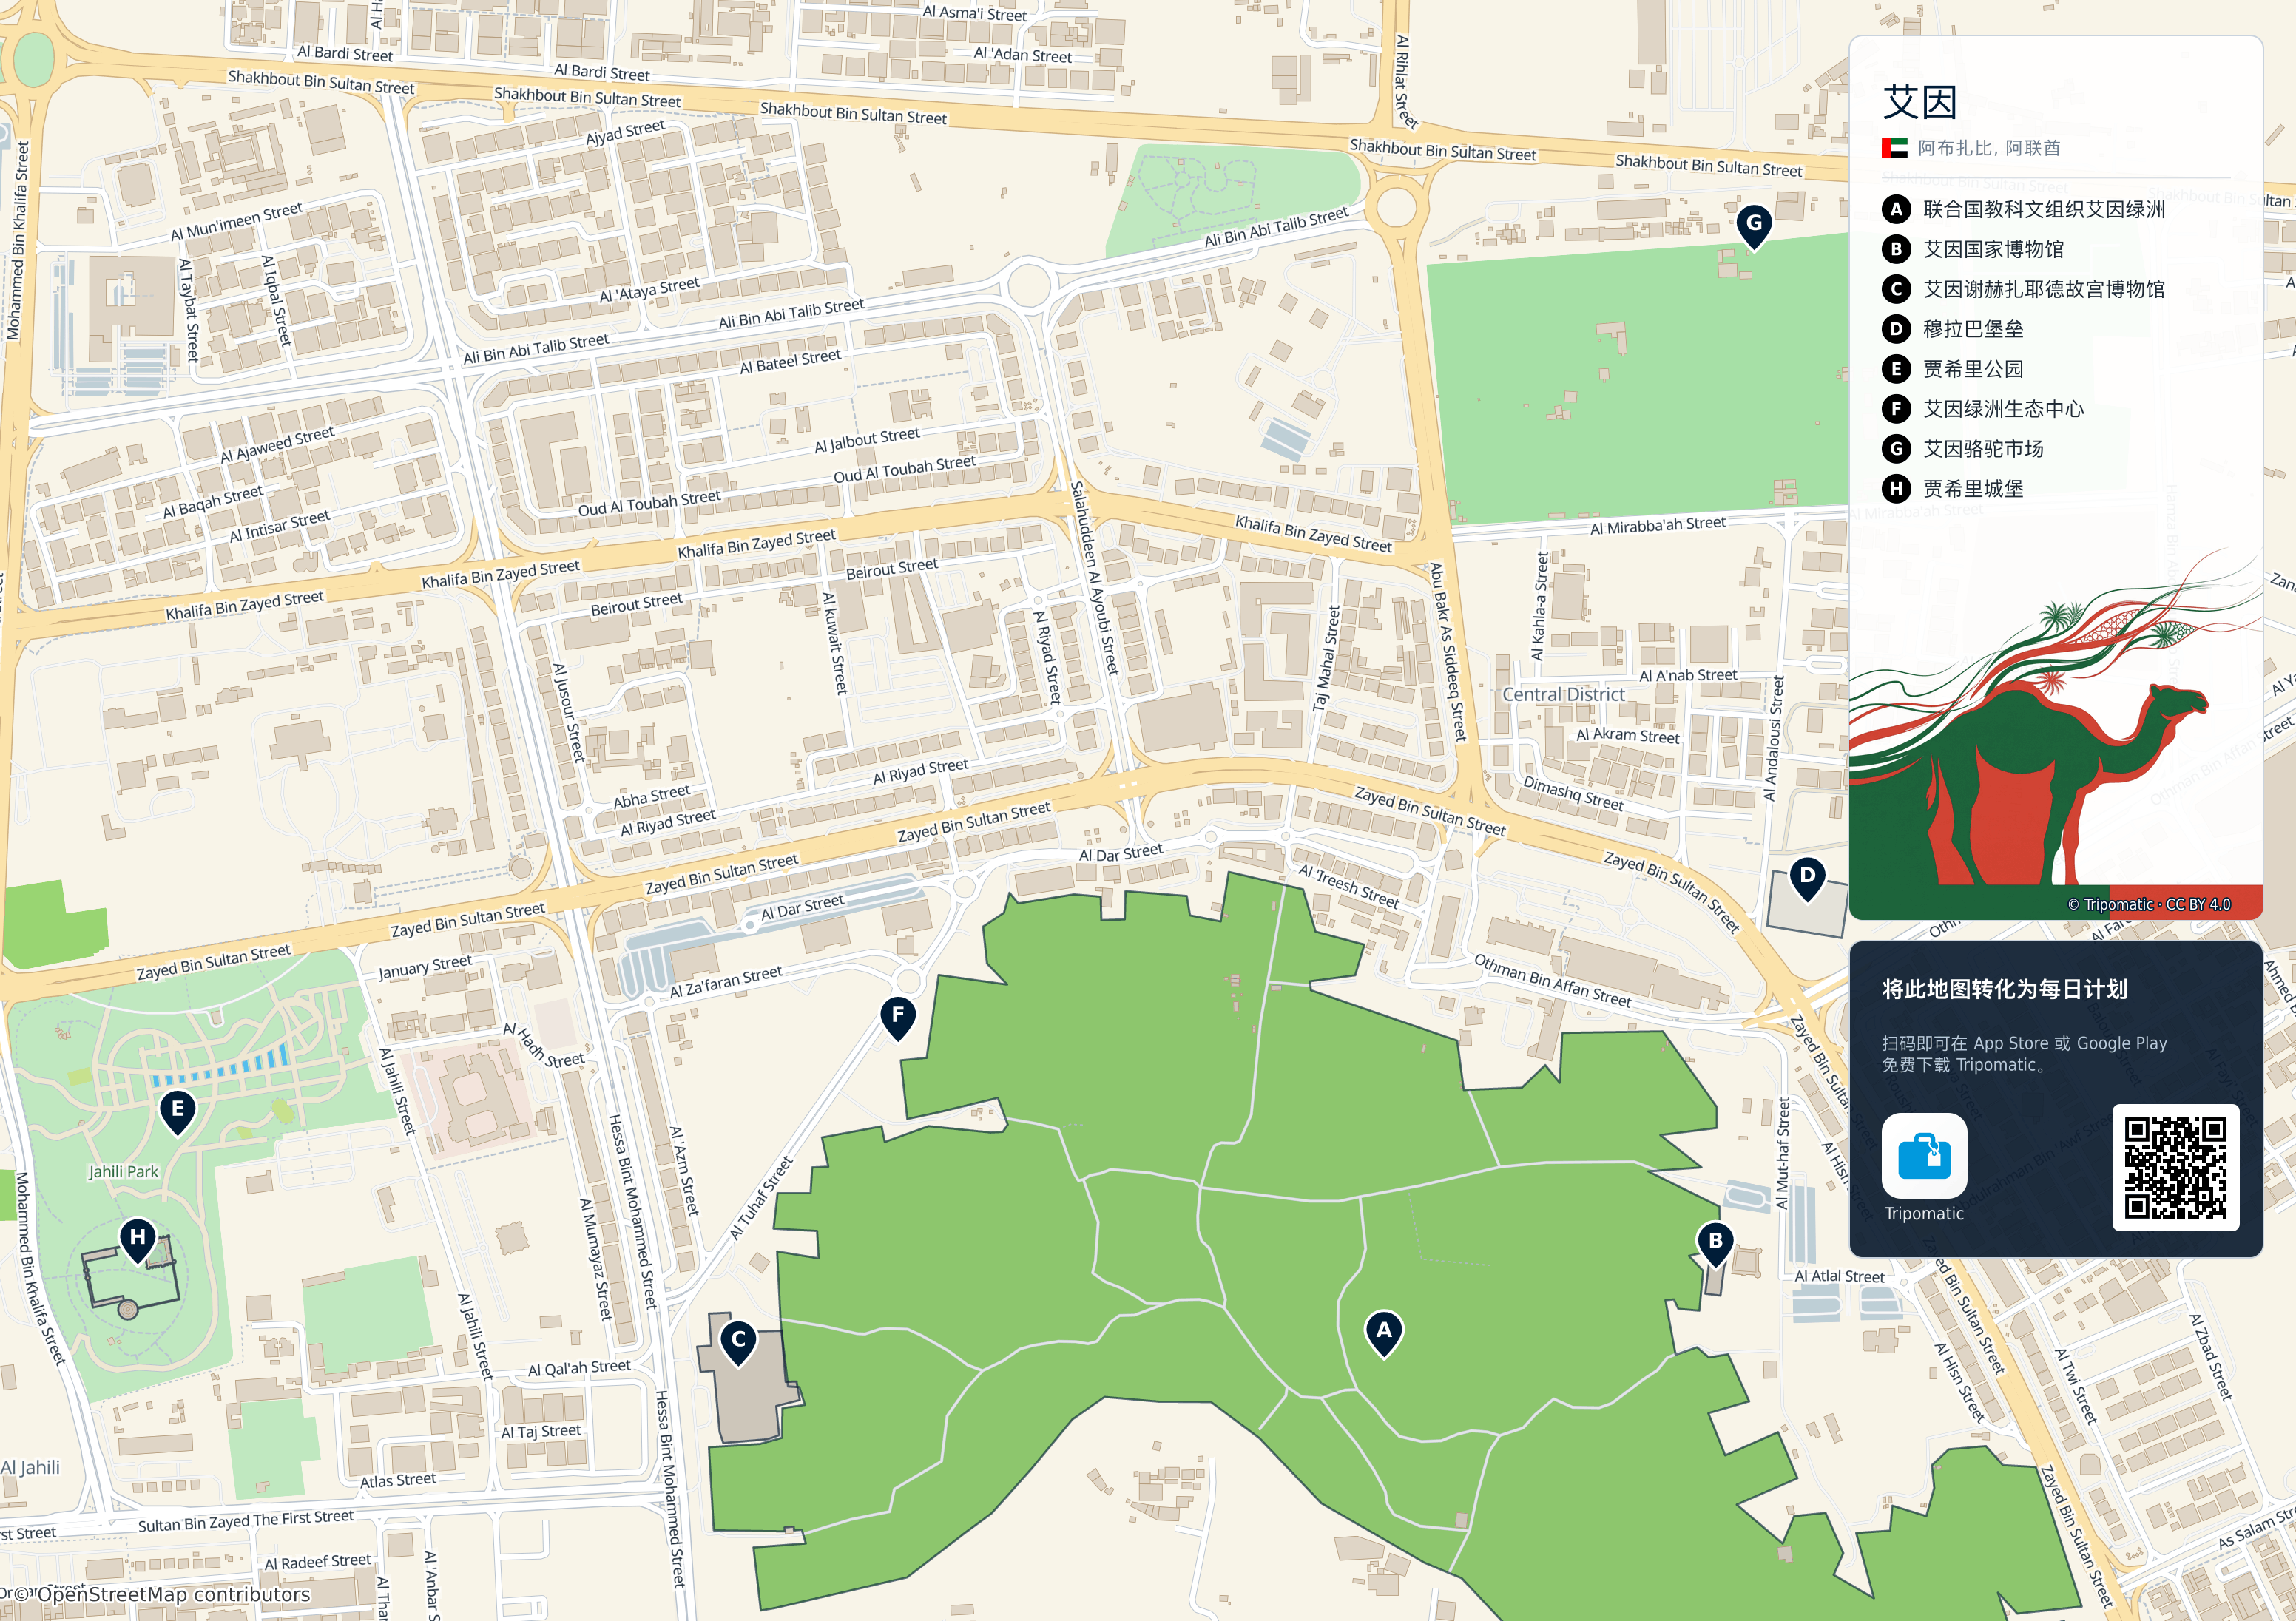
Task: Select the legend text 贾希里城堡
Action: (x=1973, y=489)
